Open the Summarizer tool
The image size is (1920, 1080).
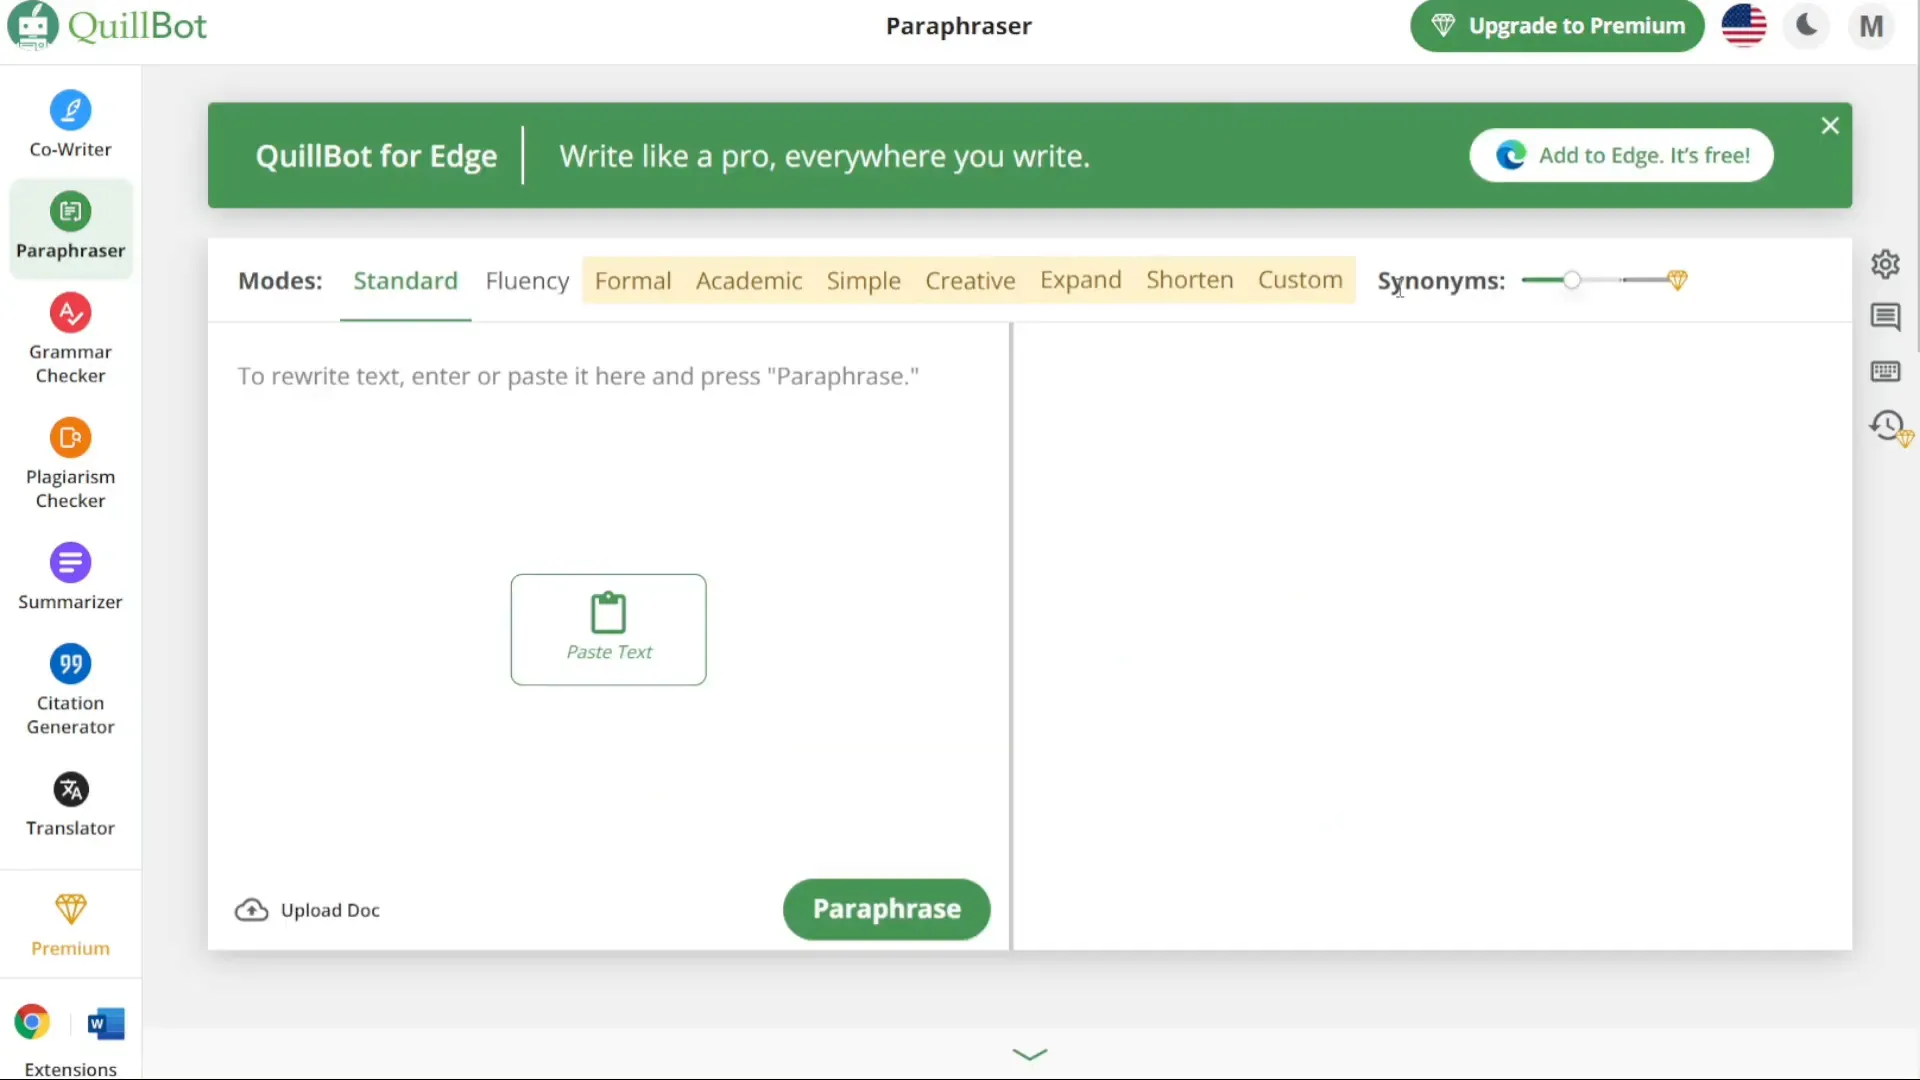pos(70,577)
